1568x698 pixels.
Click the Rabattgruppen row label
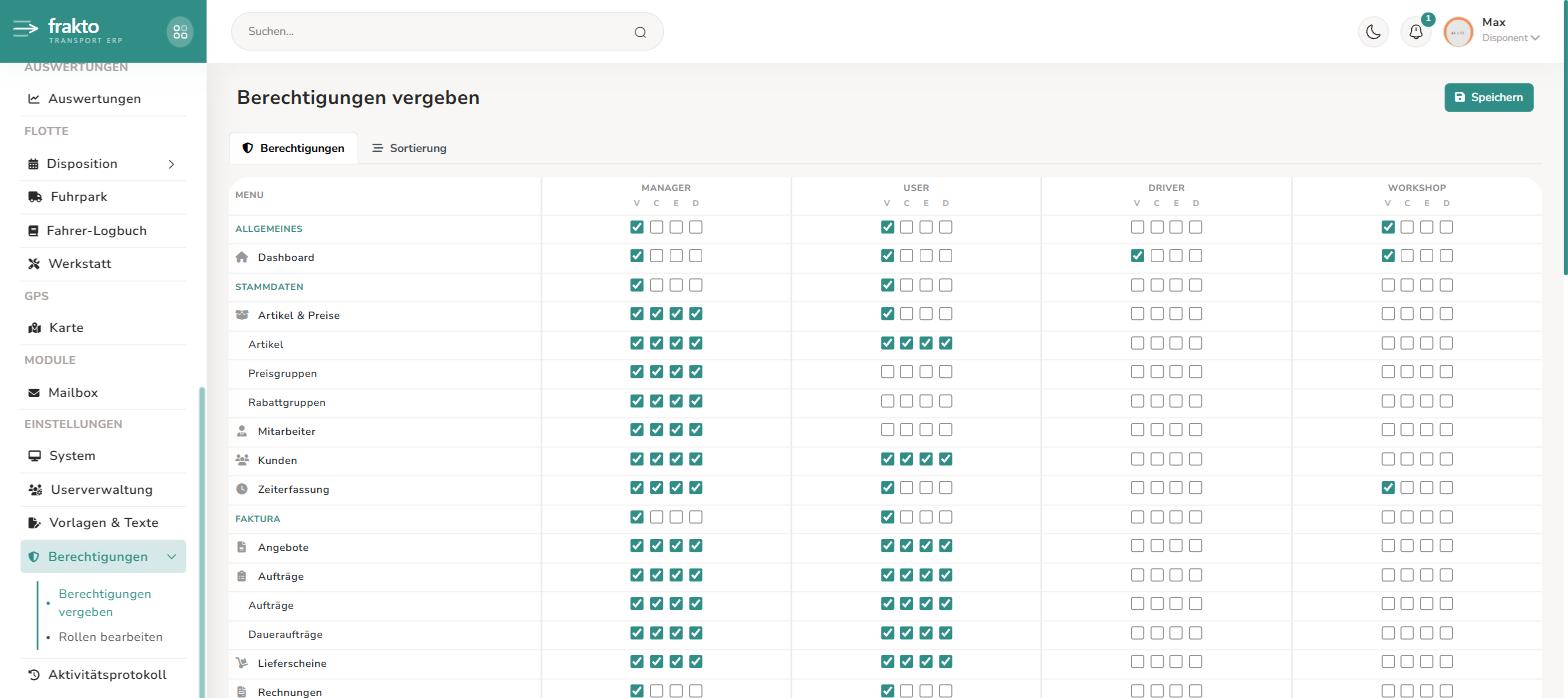click(x=287, y=402)
